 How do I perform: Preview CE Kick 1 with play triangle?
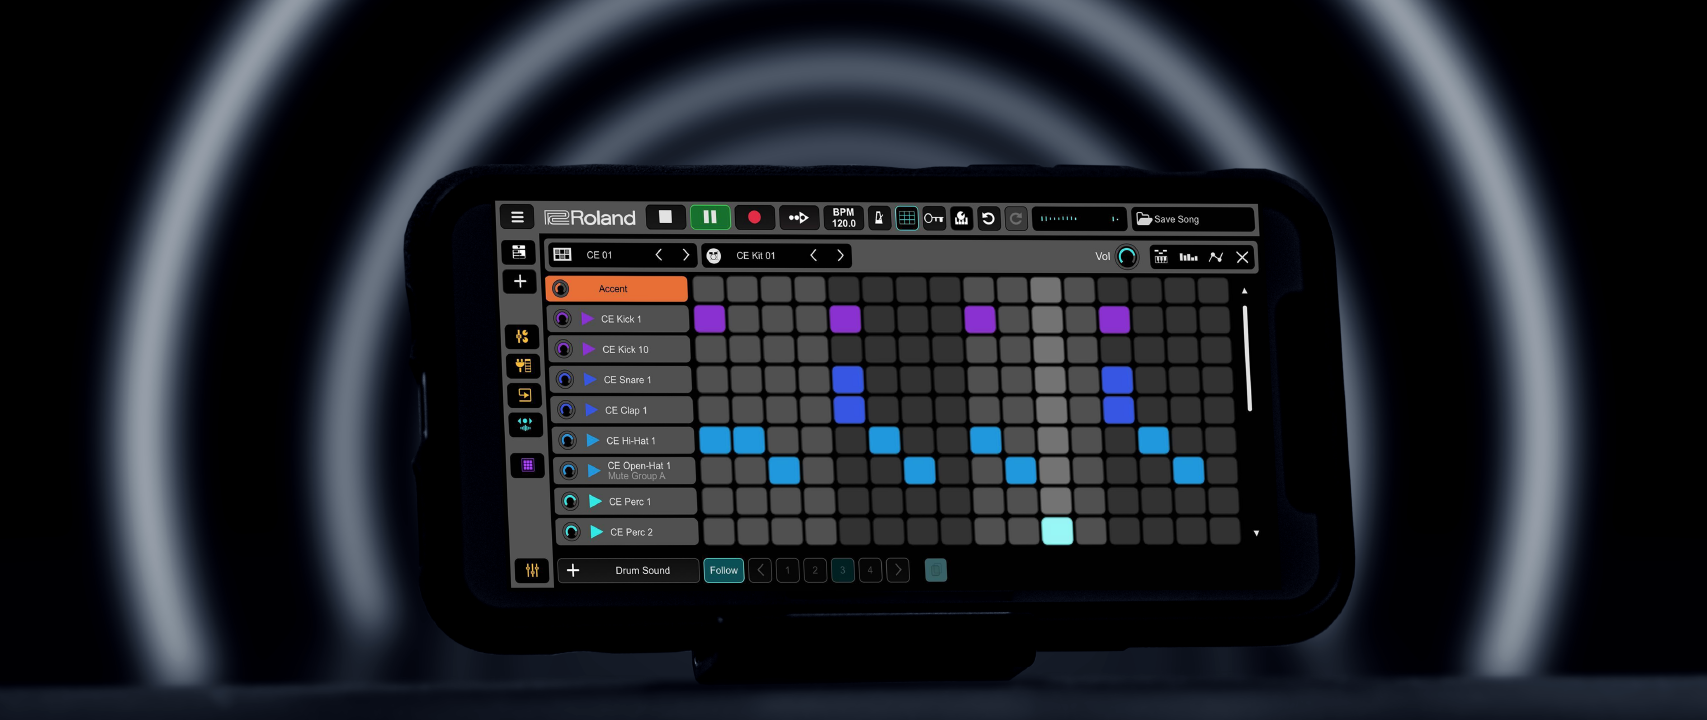pyautogui.click(x=588, y=319)
